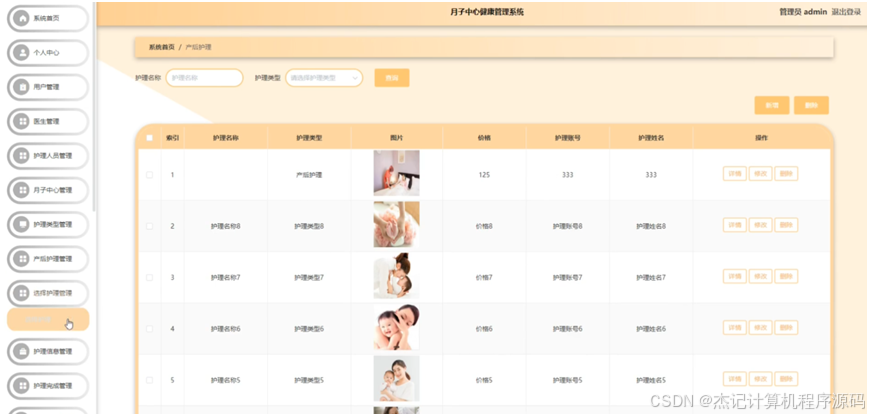Click 删除 for the 护理名称6 row
The height and width of the screenshot is (416, 869).
tap(786, 327)
